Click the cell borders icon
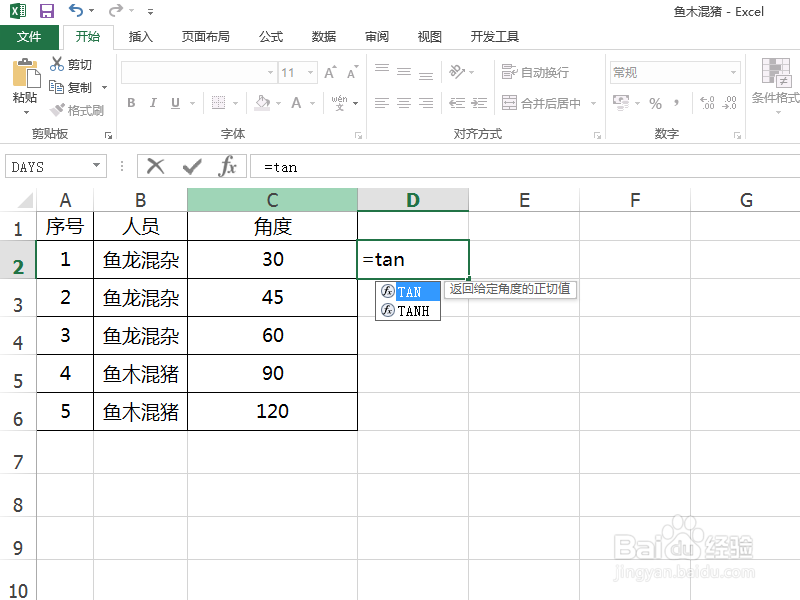800x600 pixels. pos(218,103)
